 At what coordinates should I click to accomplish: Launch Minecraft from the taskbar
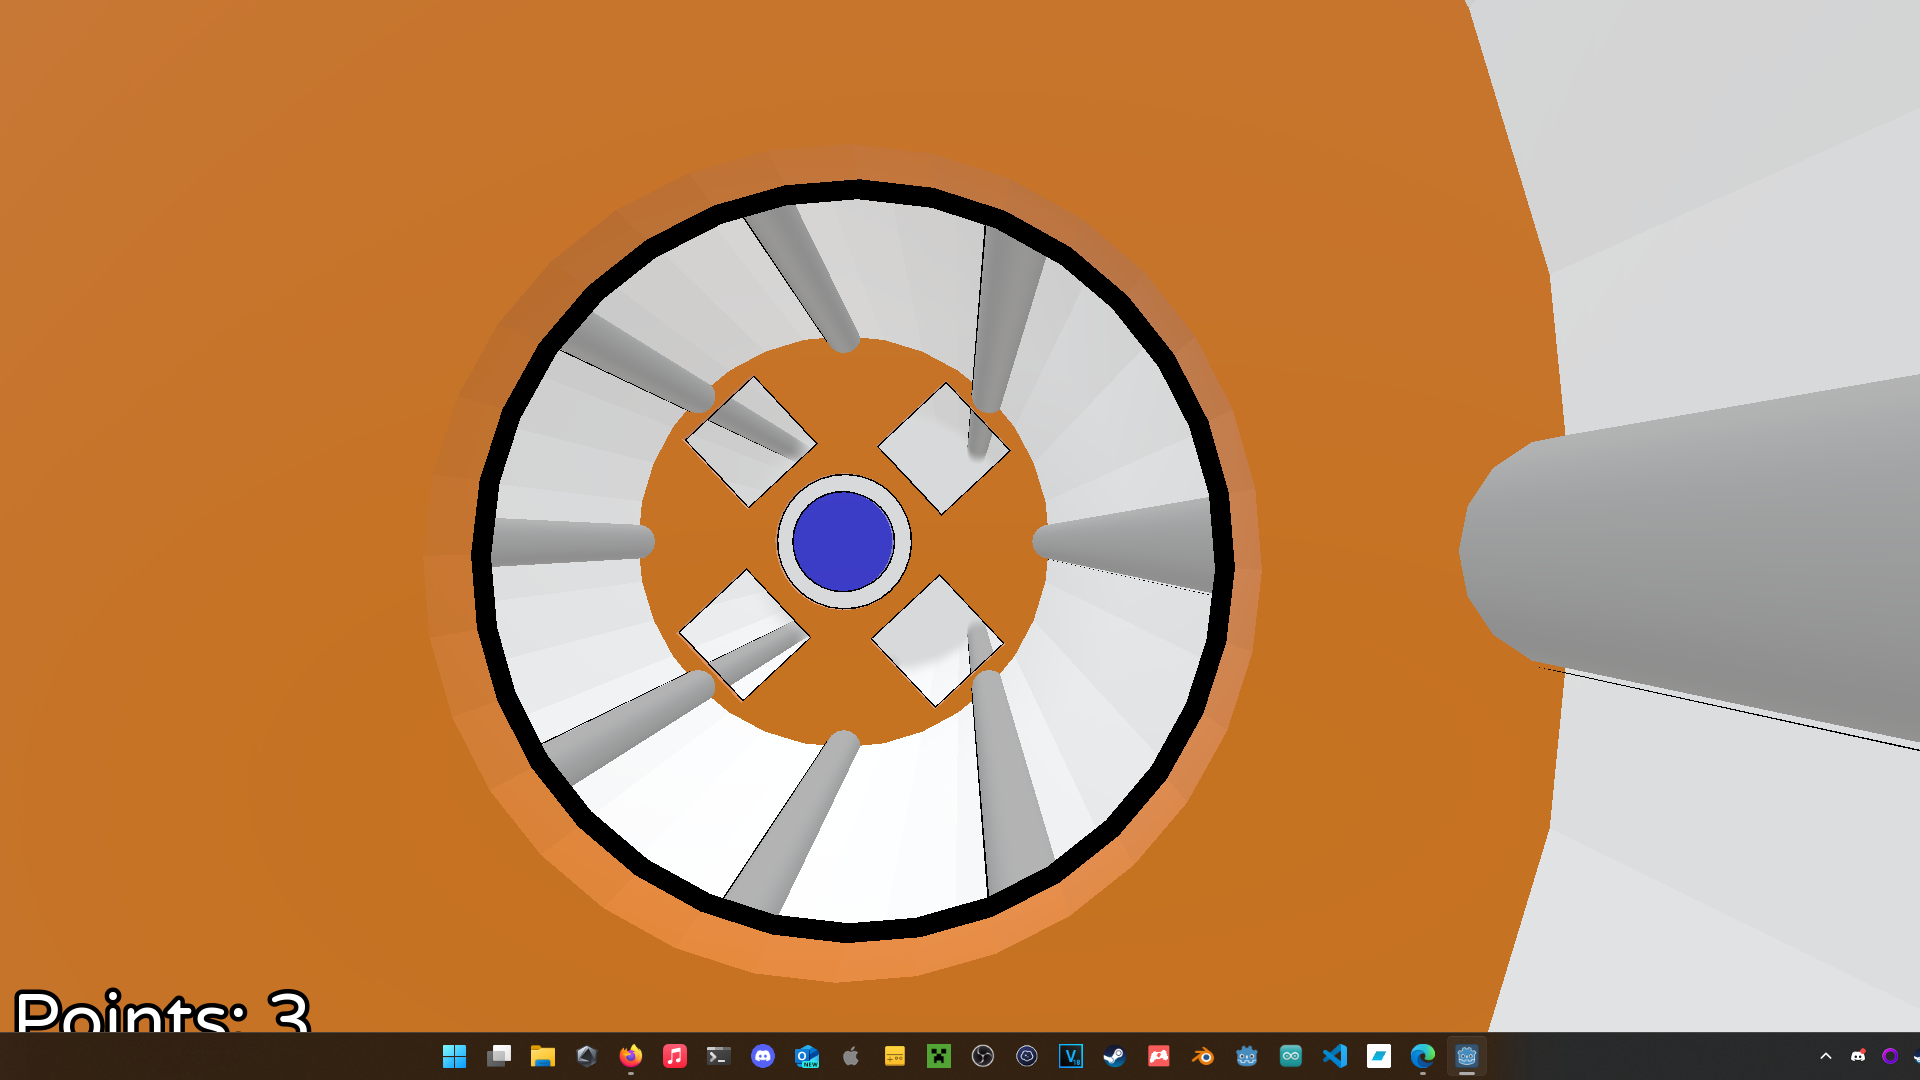pyautogui.click(x=938, y=1056)
